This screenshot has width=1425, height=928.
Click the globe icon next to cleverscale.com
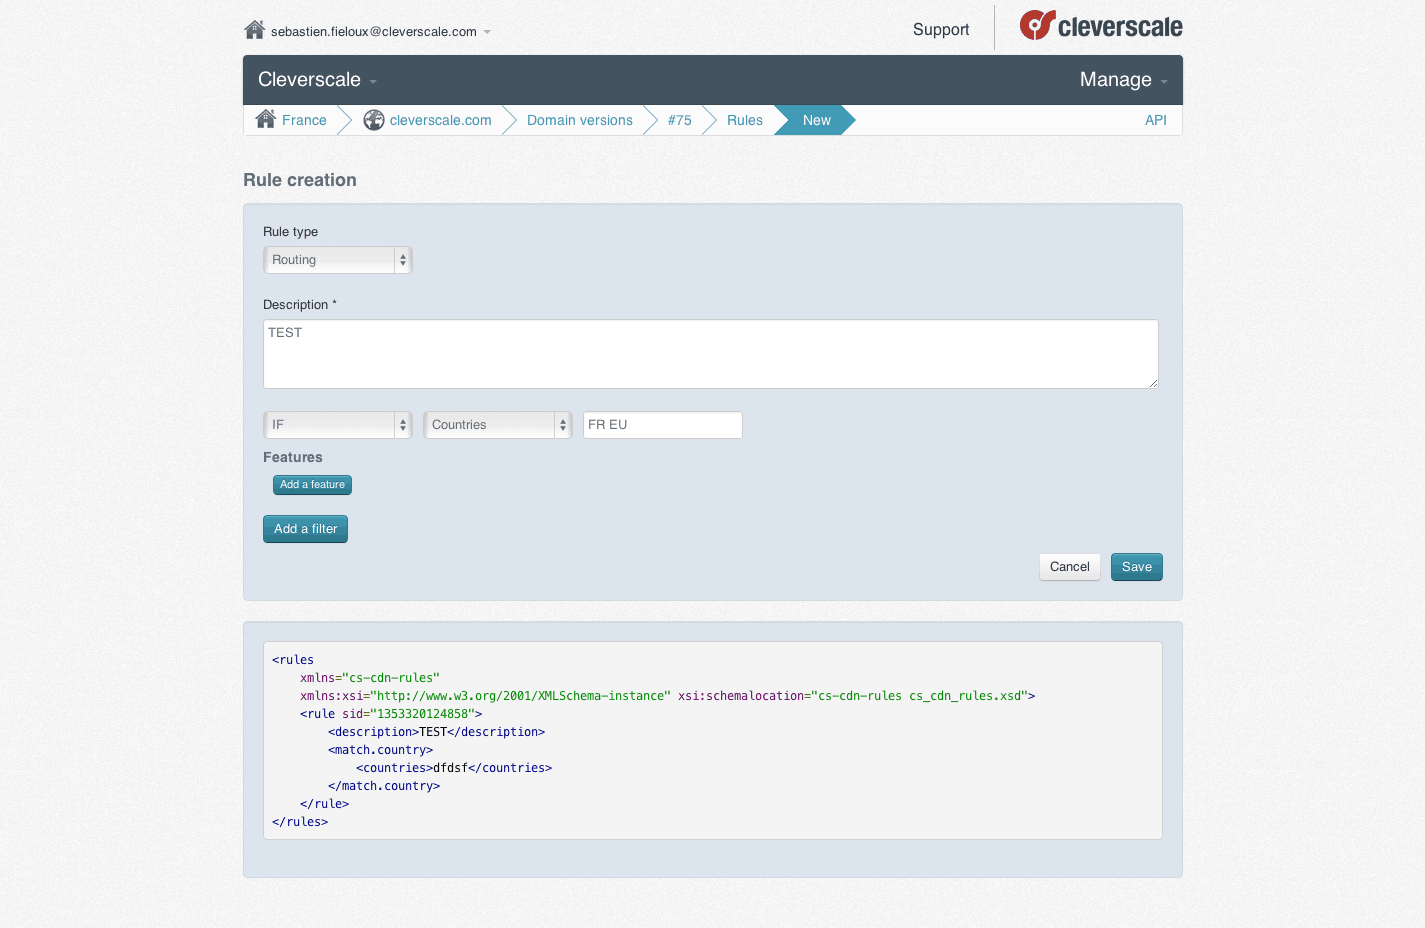click(374, 120)
